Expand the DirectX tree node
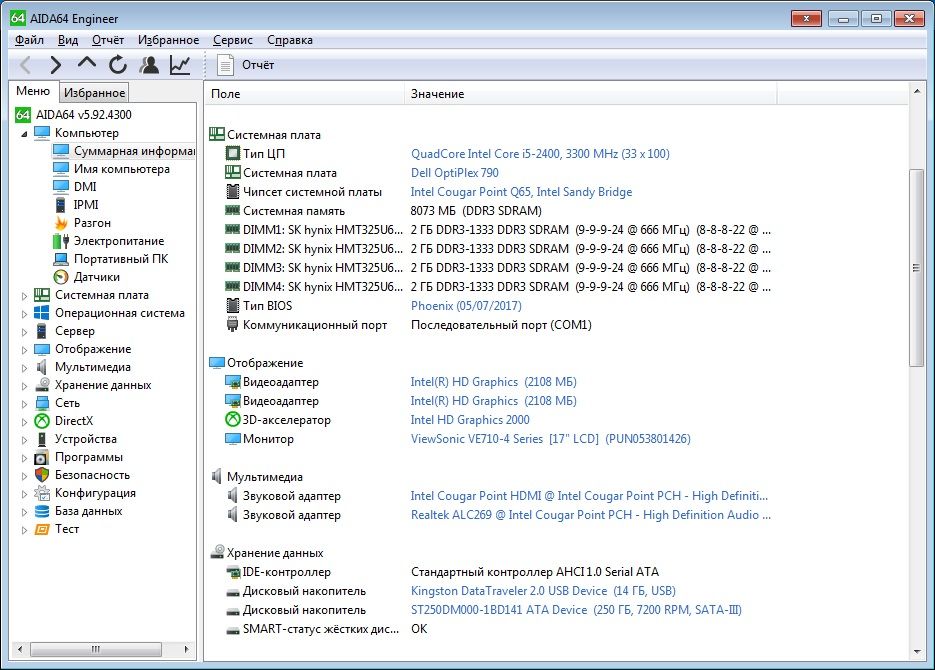This screenshot has height=670, width=935. coord(24,422)
